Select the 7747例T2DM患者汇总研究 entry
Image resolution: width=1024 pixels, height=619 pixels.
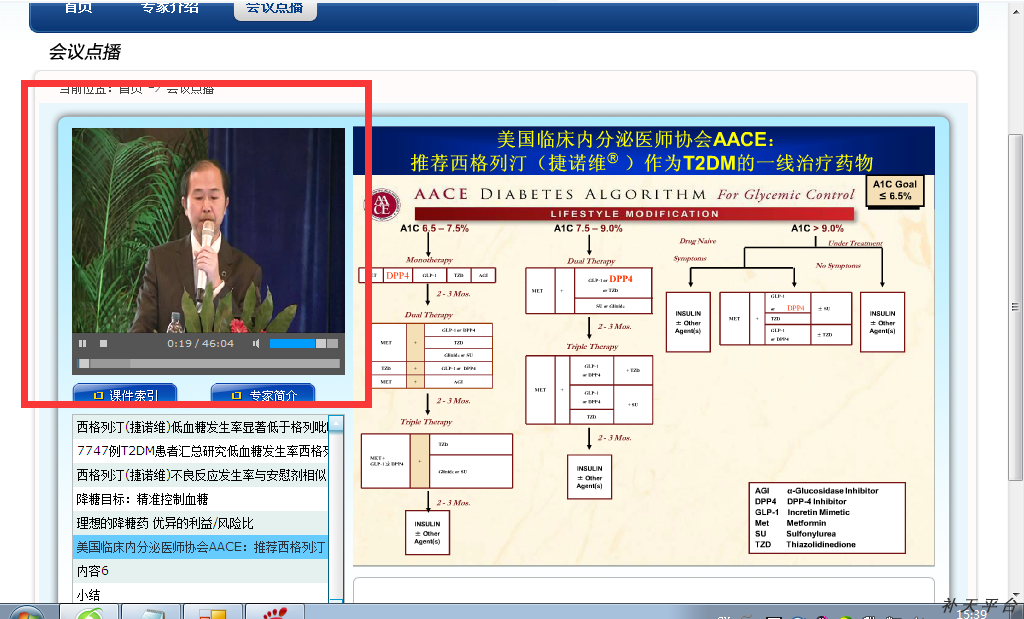[x=200, y=451]
